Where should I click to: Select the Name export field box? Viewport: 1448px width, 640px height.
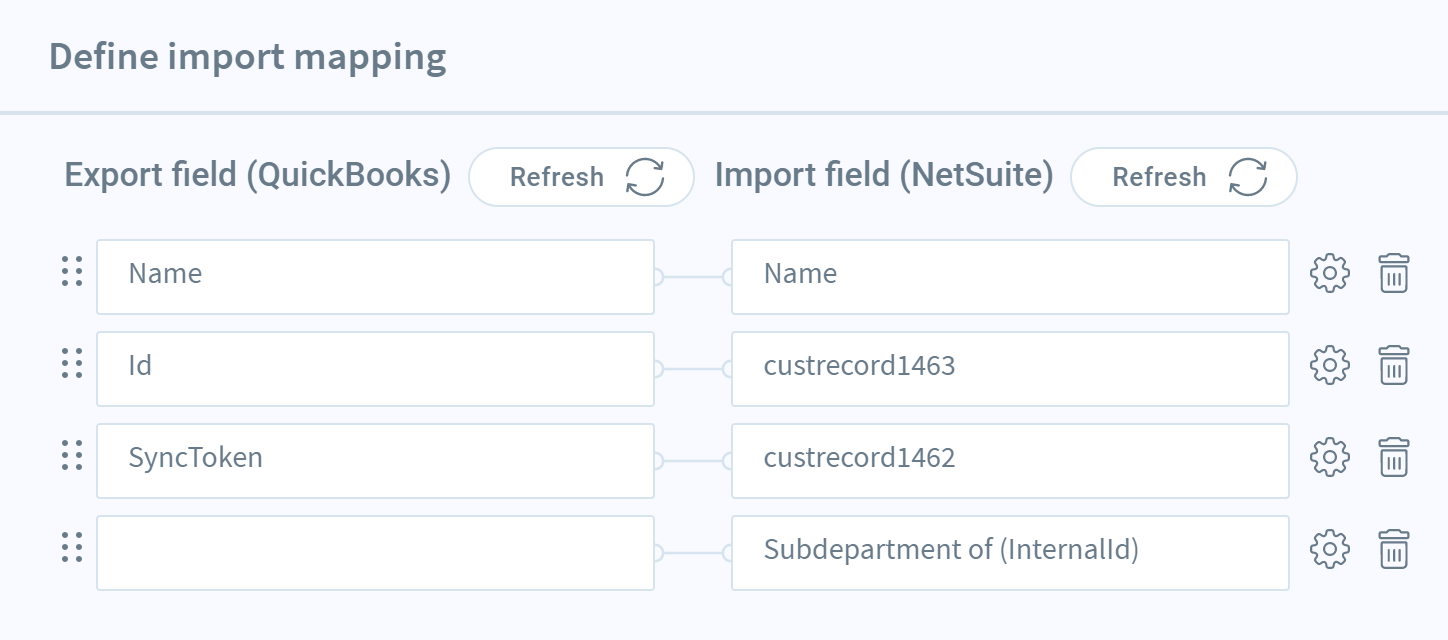point(376,277)
